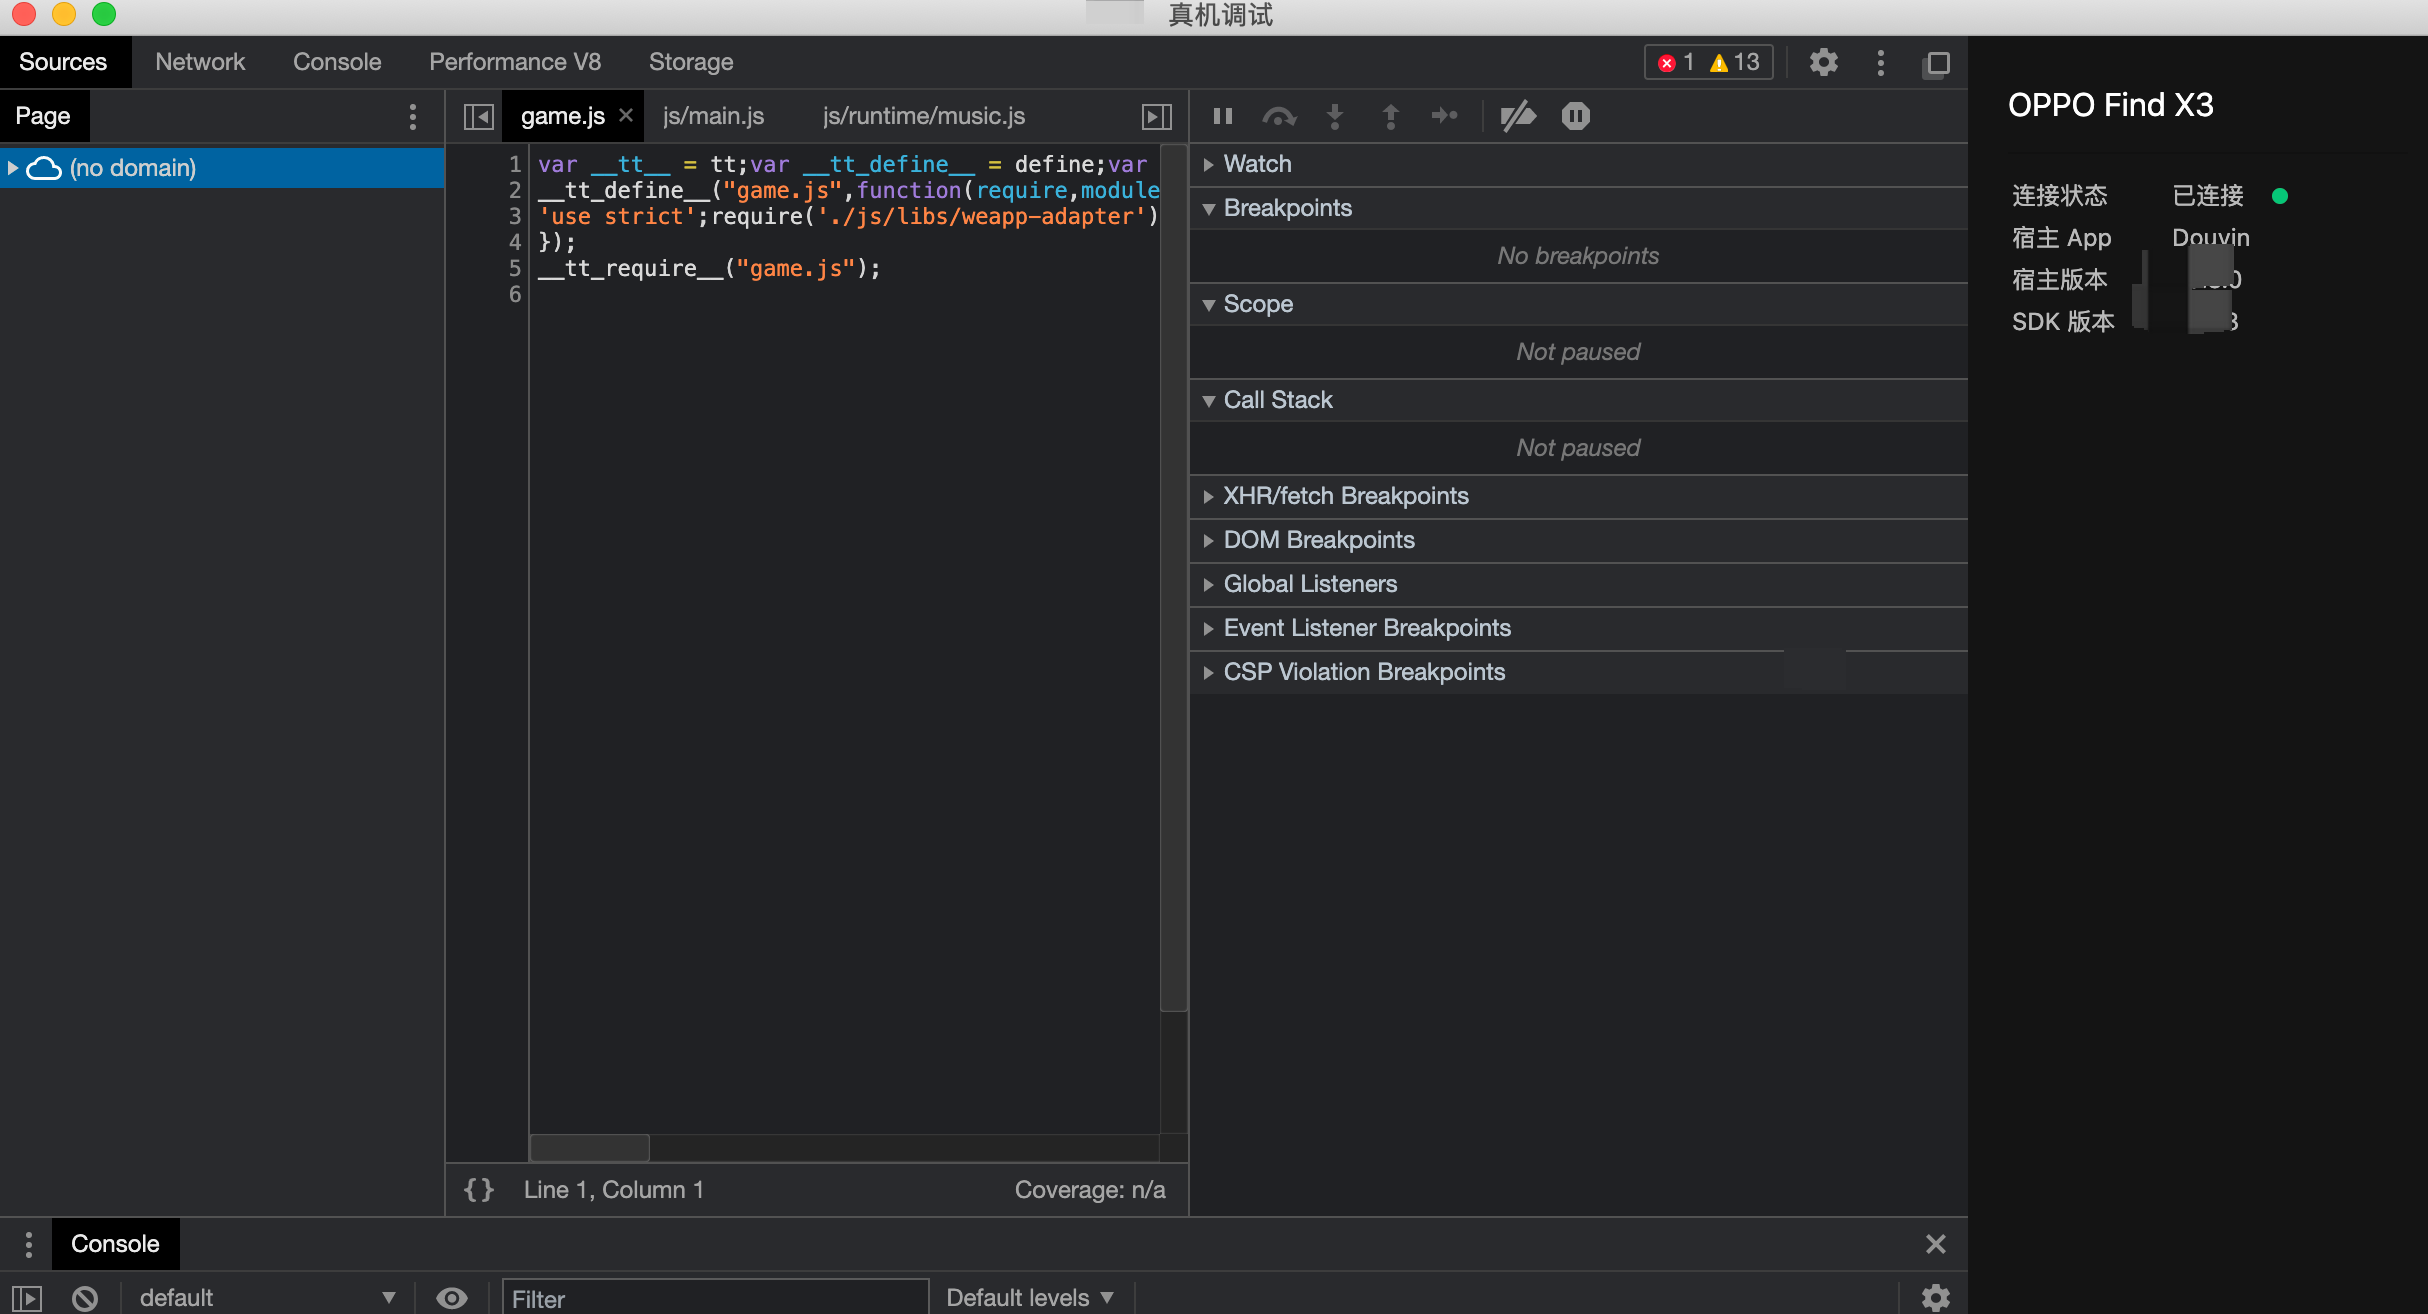Click the Step over function icon
Viewport: 2428px width, 1314px height.
click(1279, 116)
